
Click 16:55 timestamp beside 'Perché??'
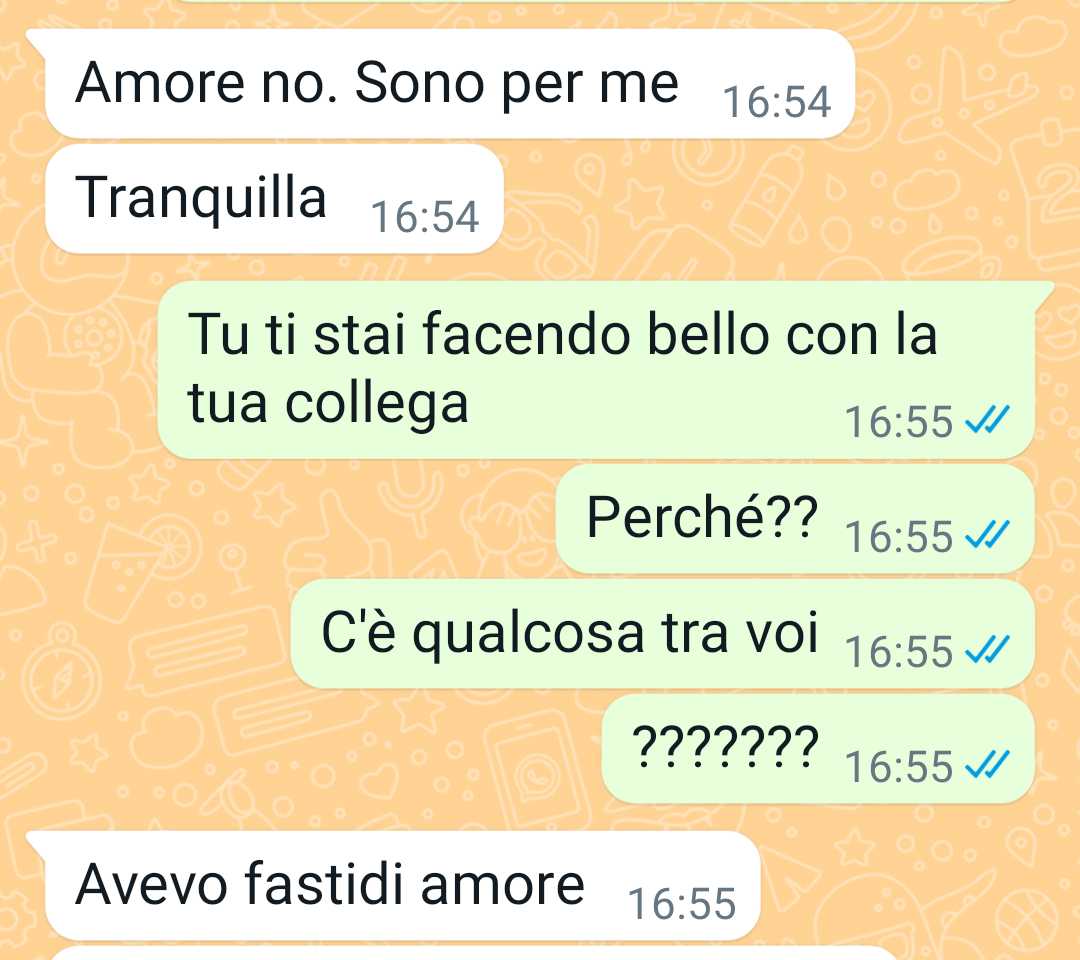tap(899, 536)
